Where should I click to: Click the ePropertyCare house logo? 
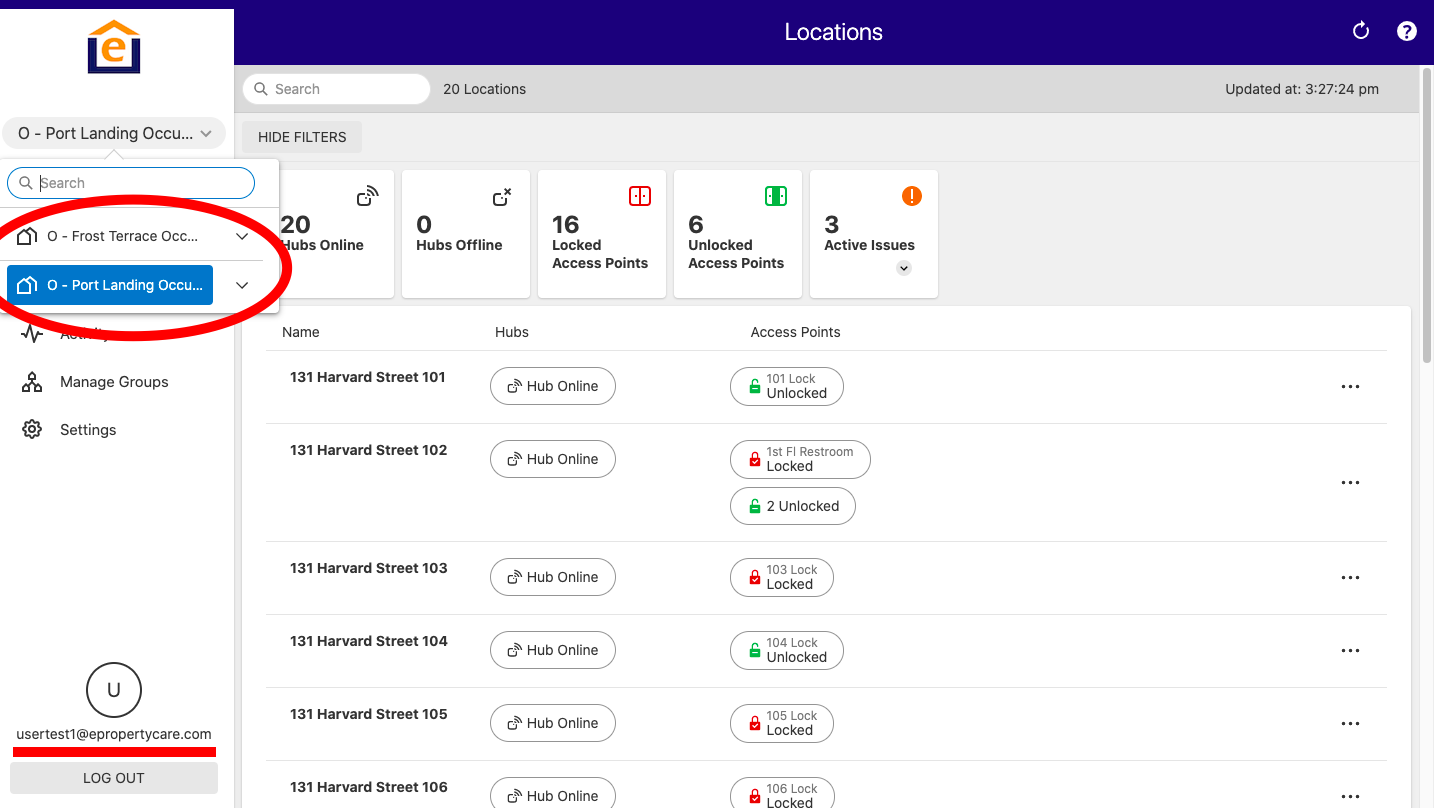tap(114, 46)
